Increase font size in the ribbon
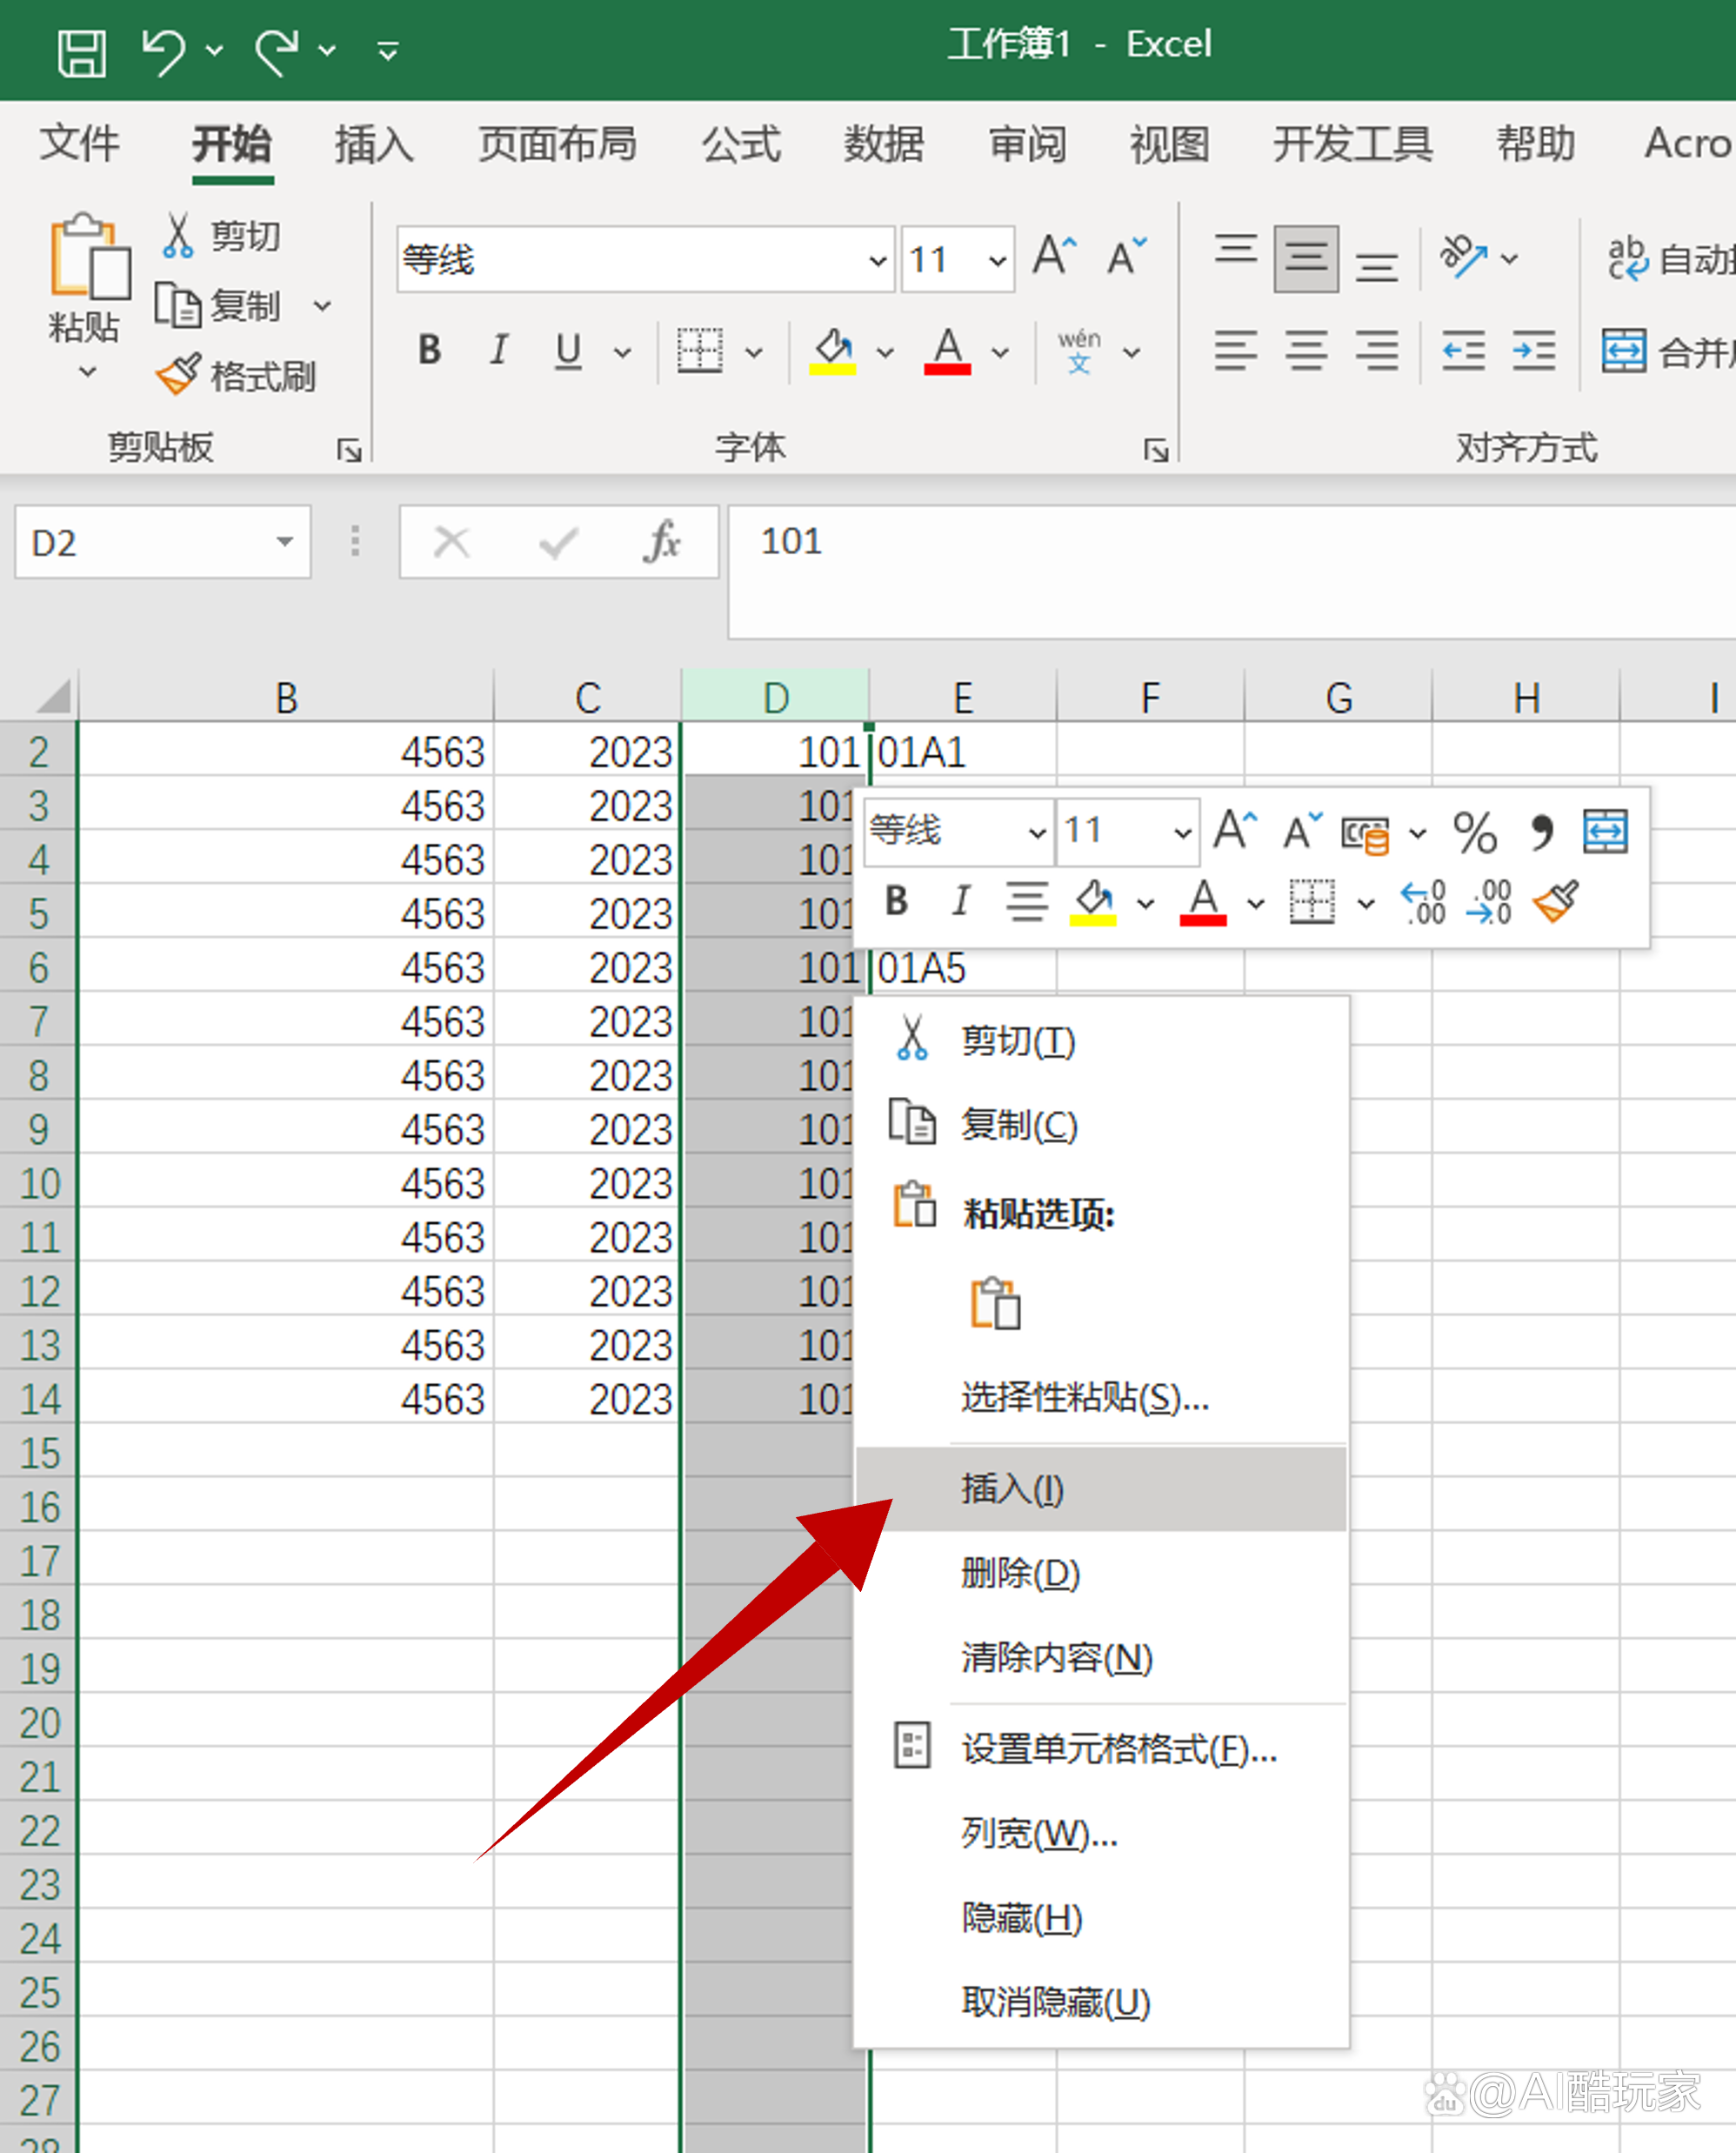This screenshot has width=1736, height=2153. tap(1054, 256)
